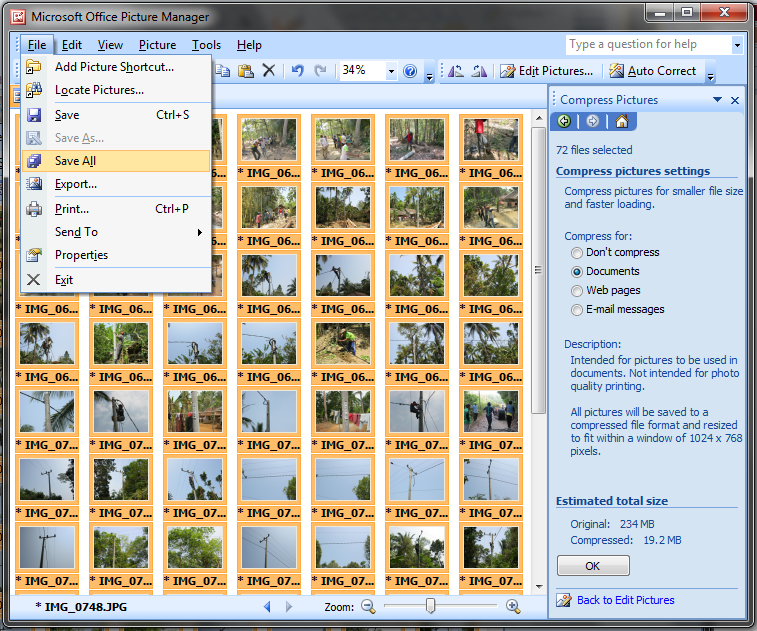Click the Print printer icon
The height and width of the screenshot is (631, 757).
33,209
